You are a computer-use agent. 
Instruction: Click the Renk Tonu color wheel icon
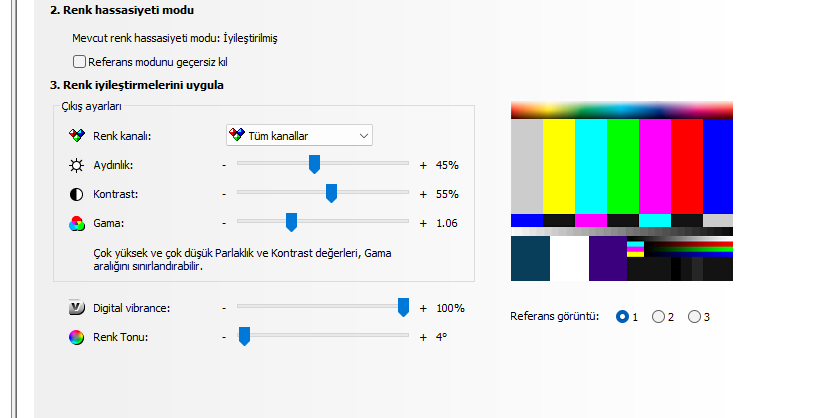click(76, 337)
